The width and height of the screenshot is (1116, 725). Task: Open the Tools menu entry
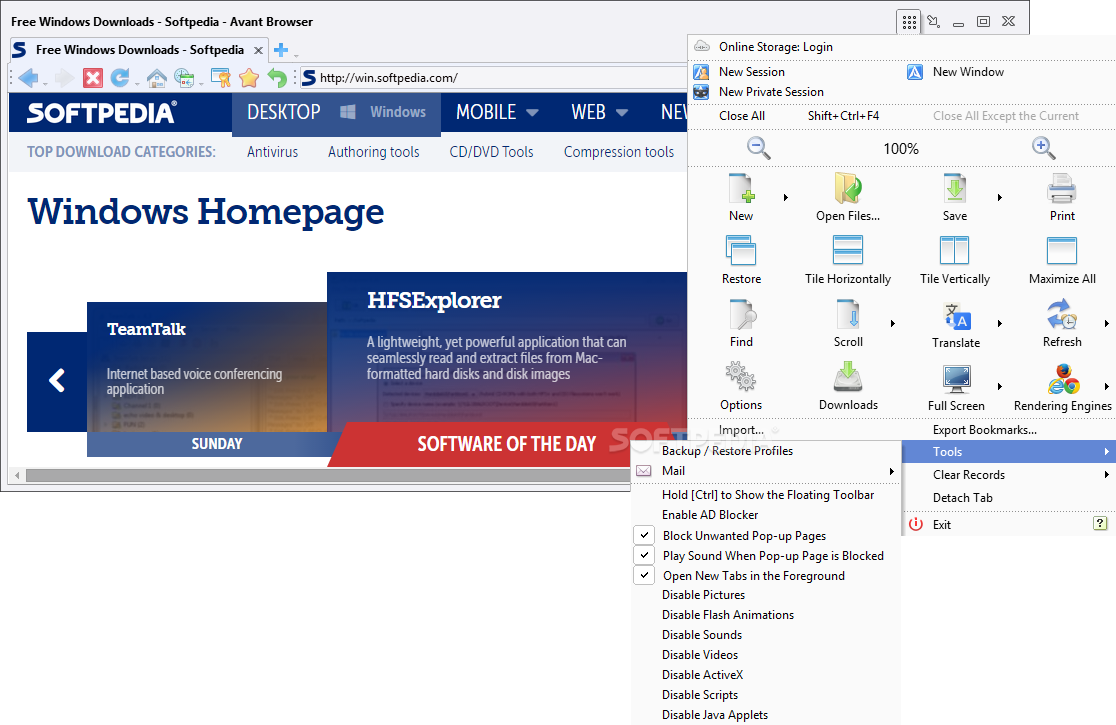click(x=1009, y=451)
